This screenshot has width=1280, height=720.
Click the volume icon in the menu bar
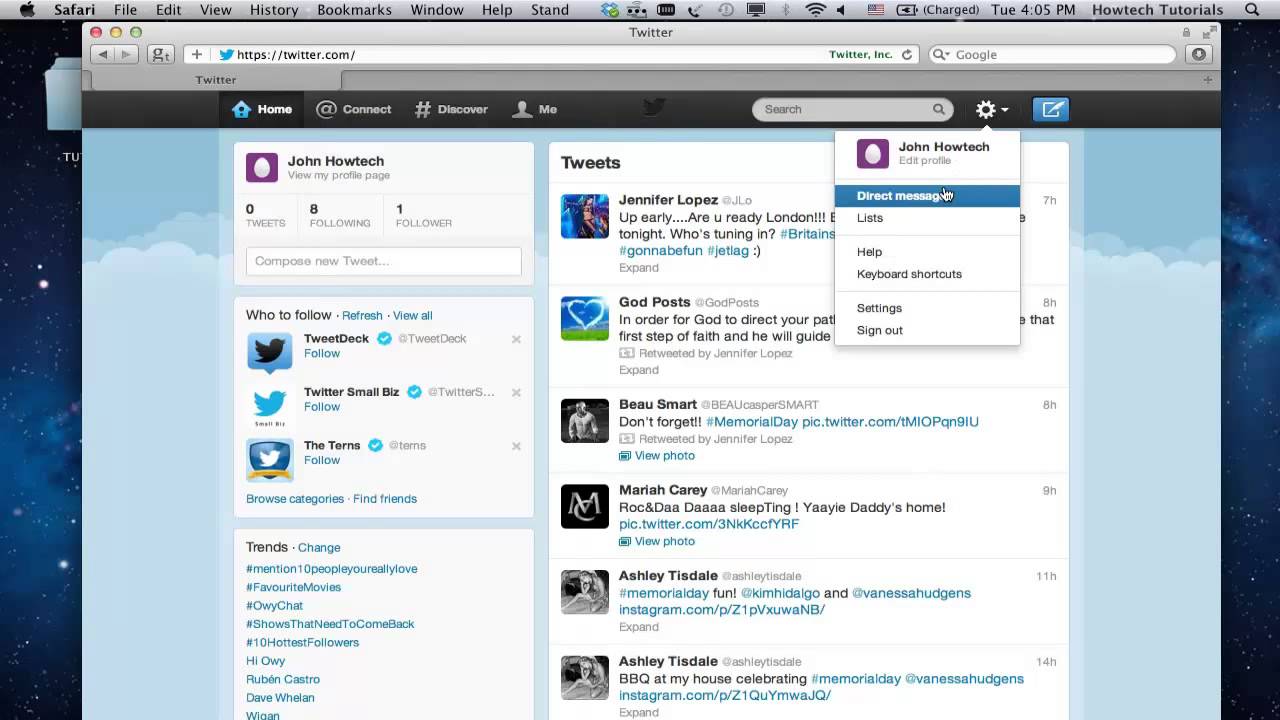click(x=841, y=10)
